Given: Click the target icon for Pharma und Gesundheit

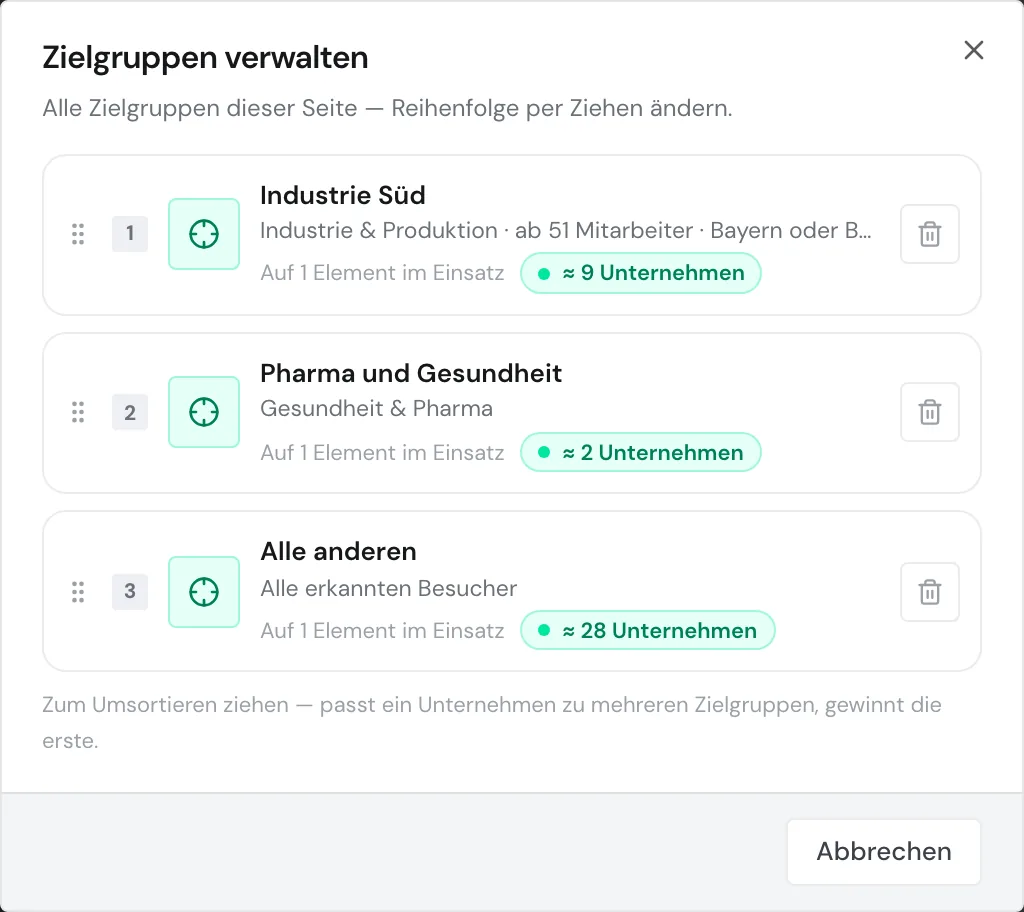Looking at the screenshot, I should [204, 412].
